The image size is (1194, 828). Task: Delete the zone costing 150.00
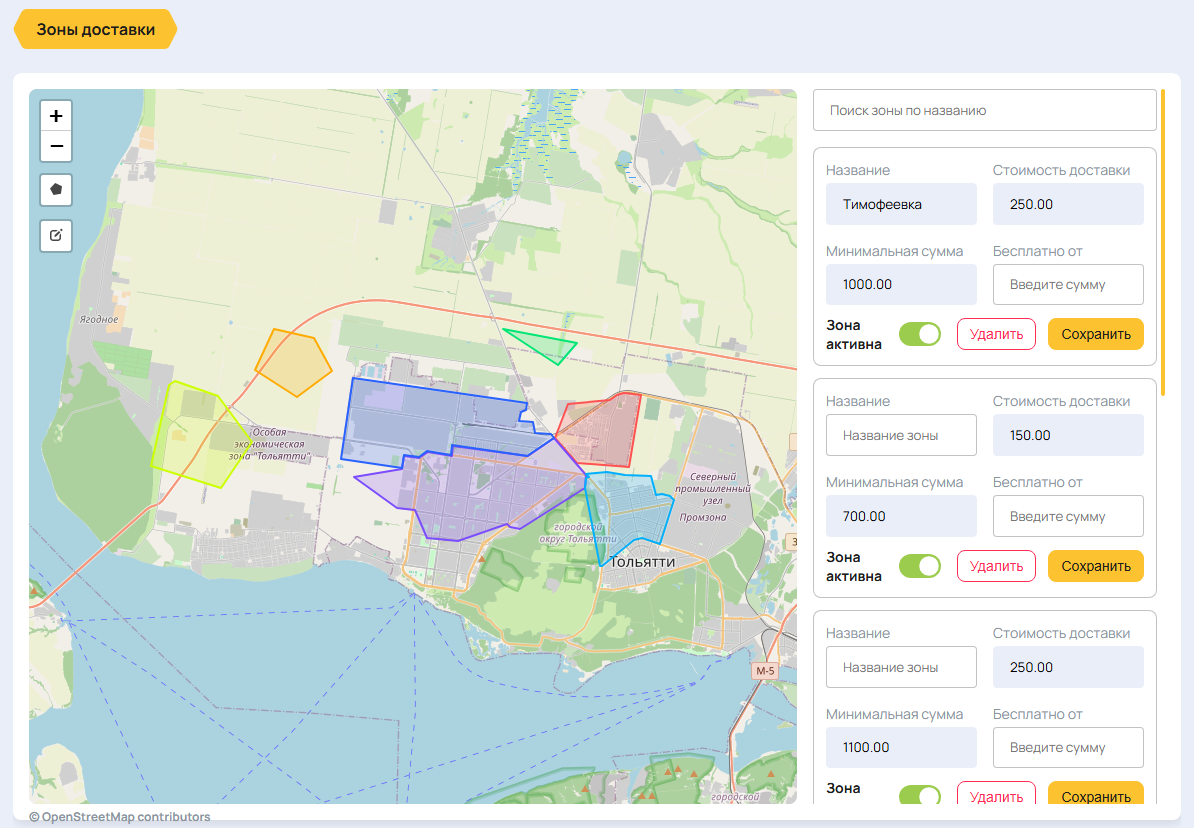coord(996,566)
